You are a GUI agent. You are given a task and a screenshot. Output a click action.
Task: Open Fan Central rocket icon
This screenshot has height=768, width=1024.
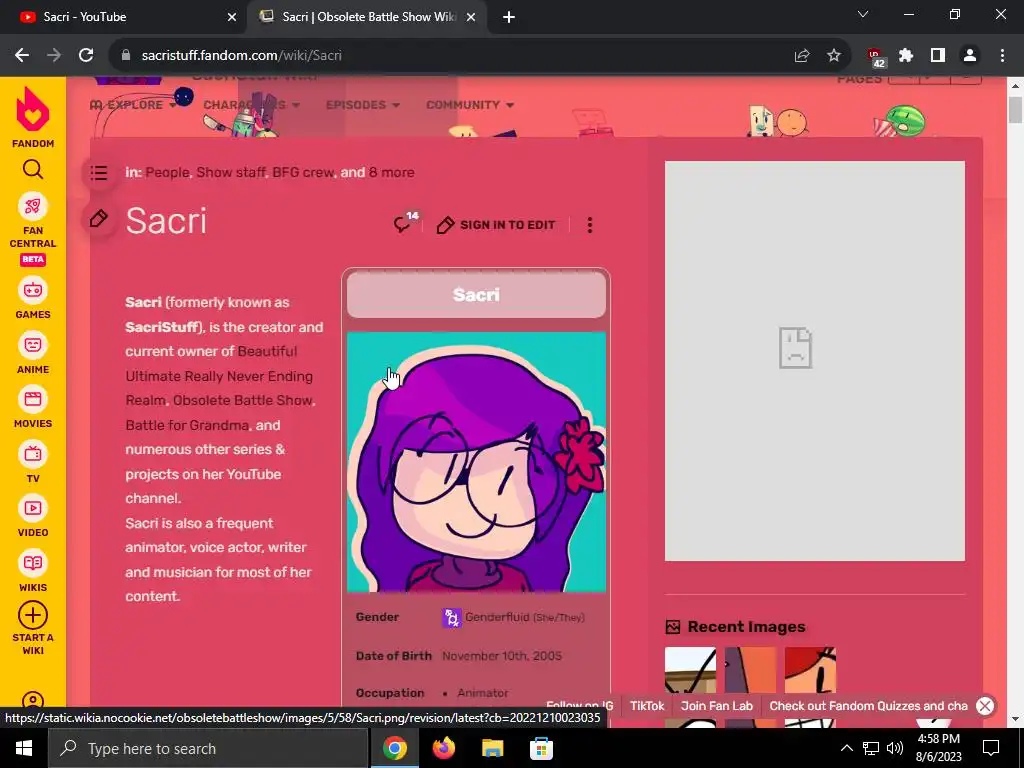[33, 207]
